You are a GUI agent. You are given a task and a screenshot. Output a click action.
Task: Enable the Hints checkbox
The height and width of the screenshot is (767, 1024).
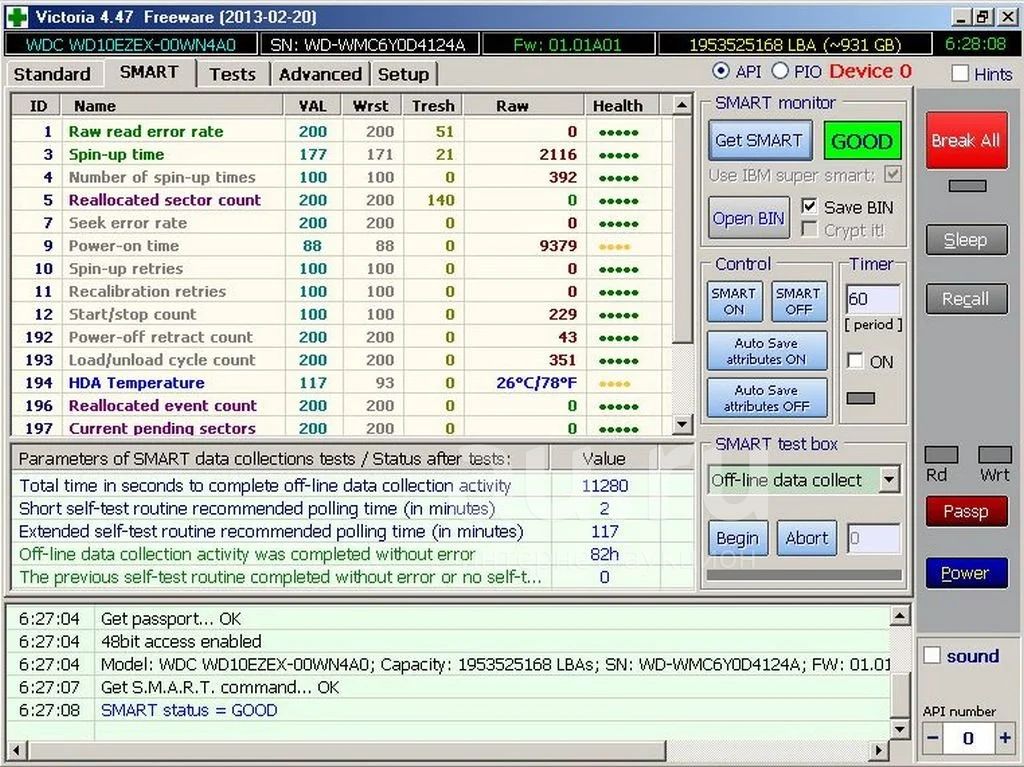960,74
